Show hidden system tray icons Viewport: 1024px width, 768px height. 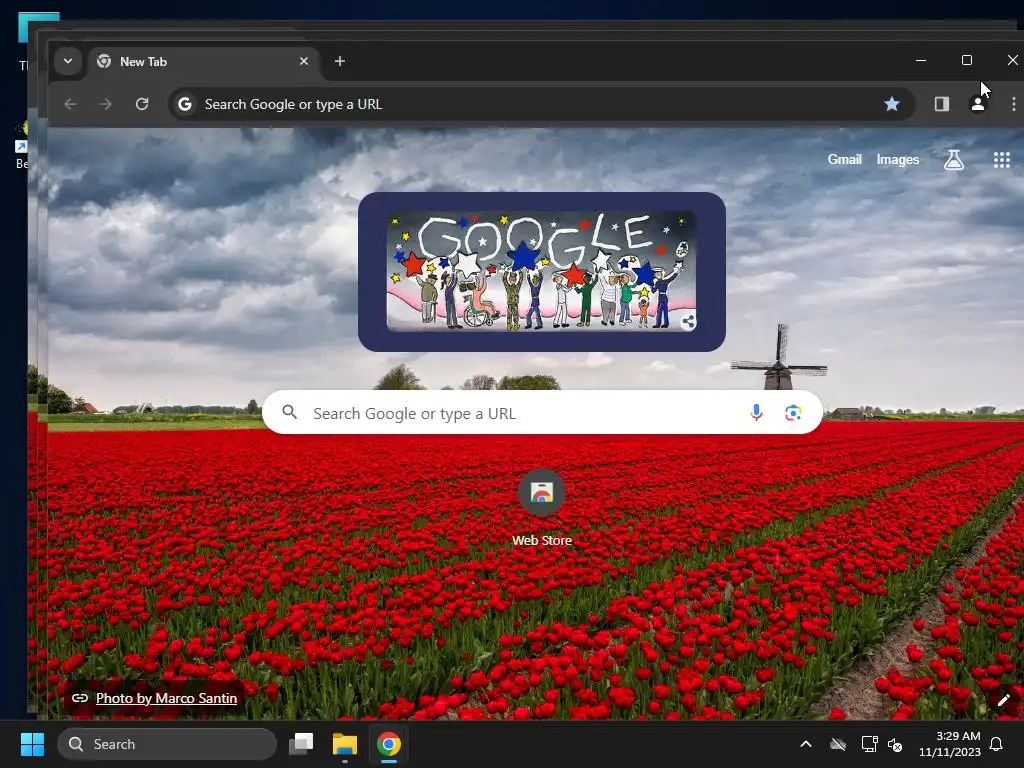pos(806,744)
